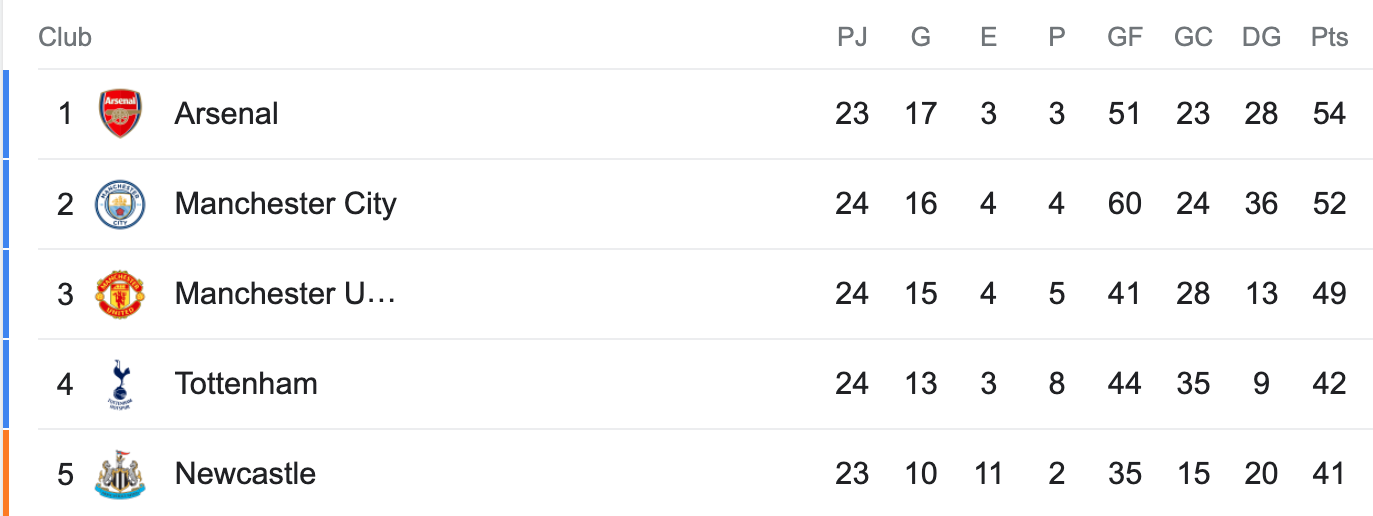Viewport: 1373px width, 516px height.
Task: Click Arsenal's 54 points value
Action: click(x=1329, y=114)
